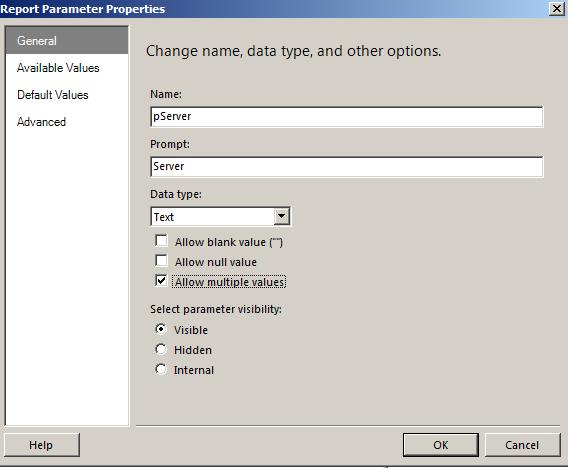Click the Allow multiple values label
This screenshot has width=568, height=468.
(230, 282)
